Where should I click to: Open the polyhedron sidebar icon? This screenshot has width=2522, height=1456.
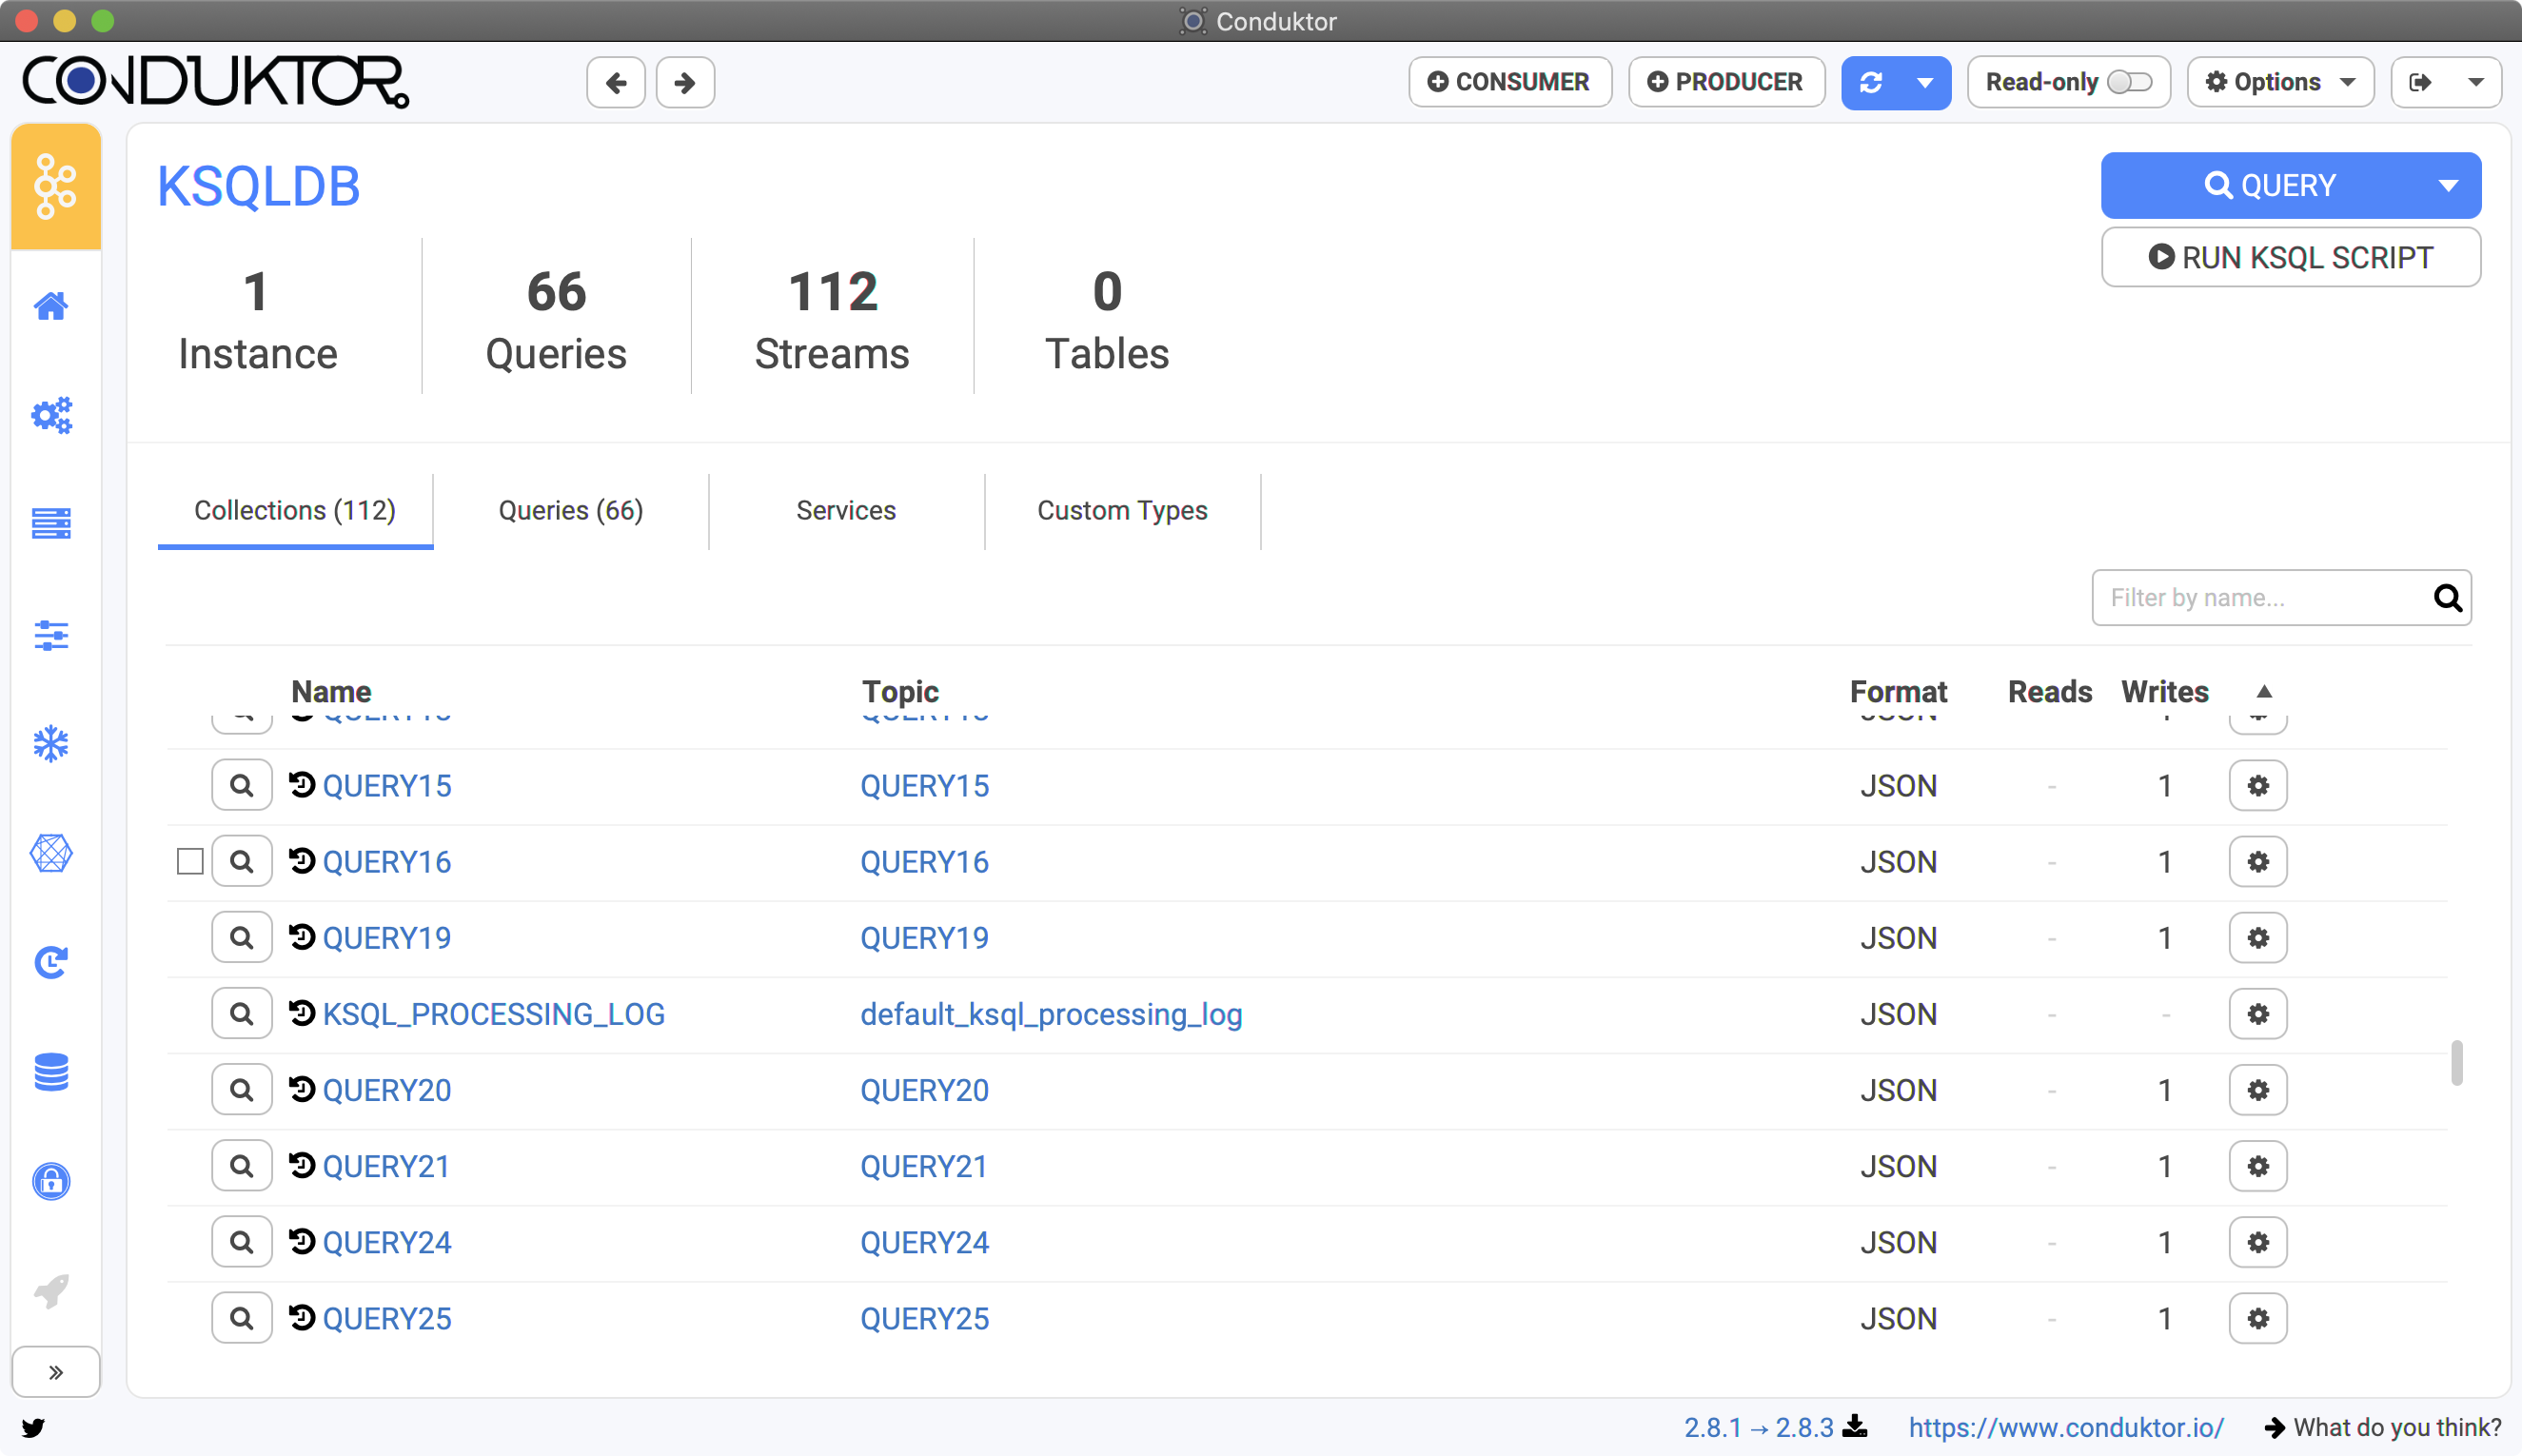point(52,853)
